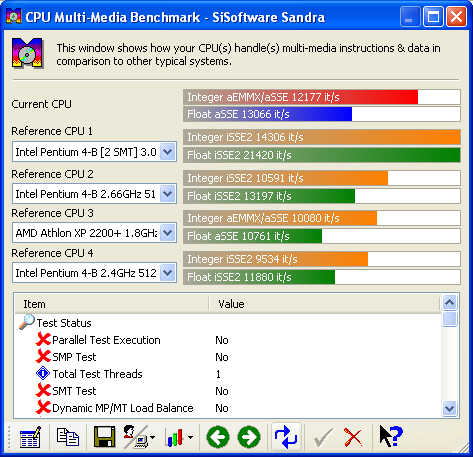
Task: Select the SMT Test row text
Action: (74, 391)
